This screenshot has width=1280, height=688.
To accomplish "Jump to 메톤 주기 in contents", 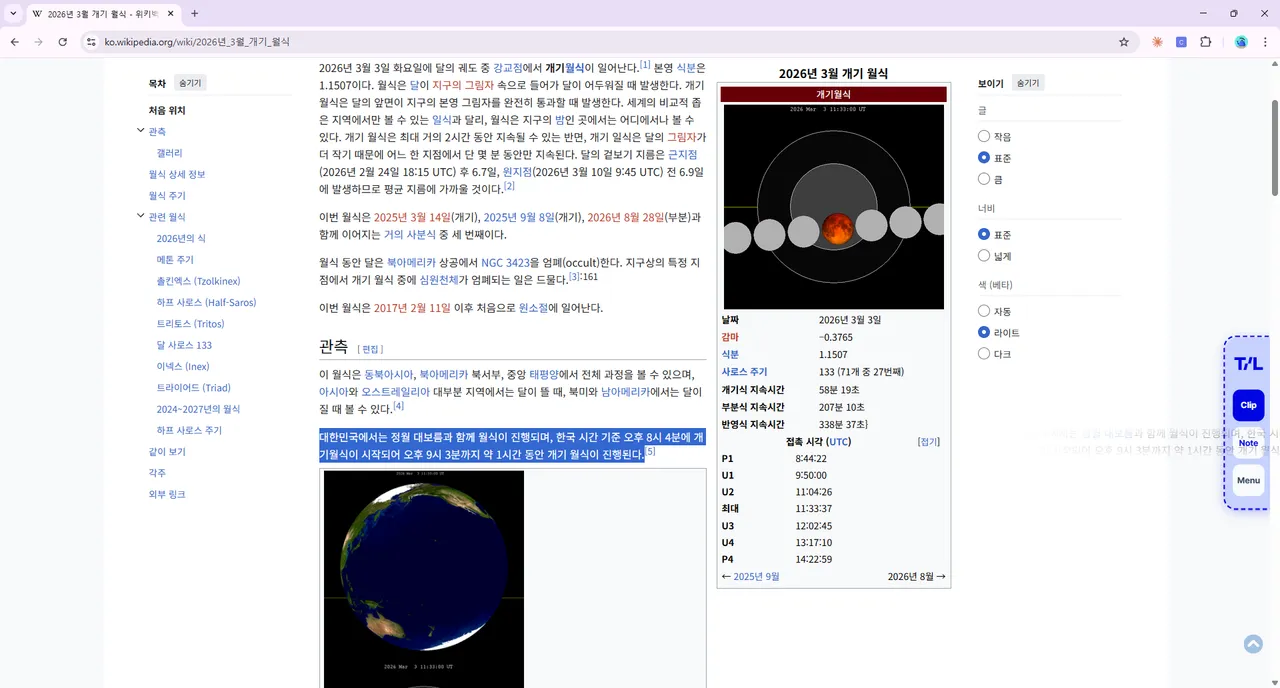I will (175, 260).
